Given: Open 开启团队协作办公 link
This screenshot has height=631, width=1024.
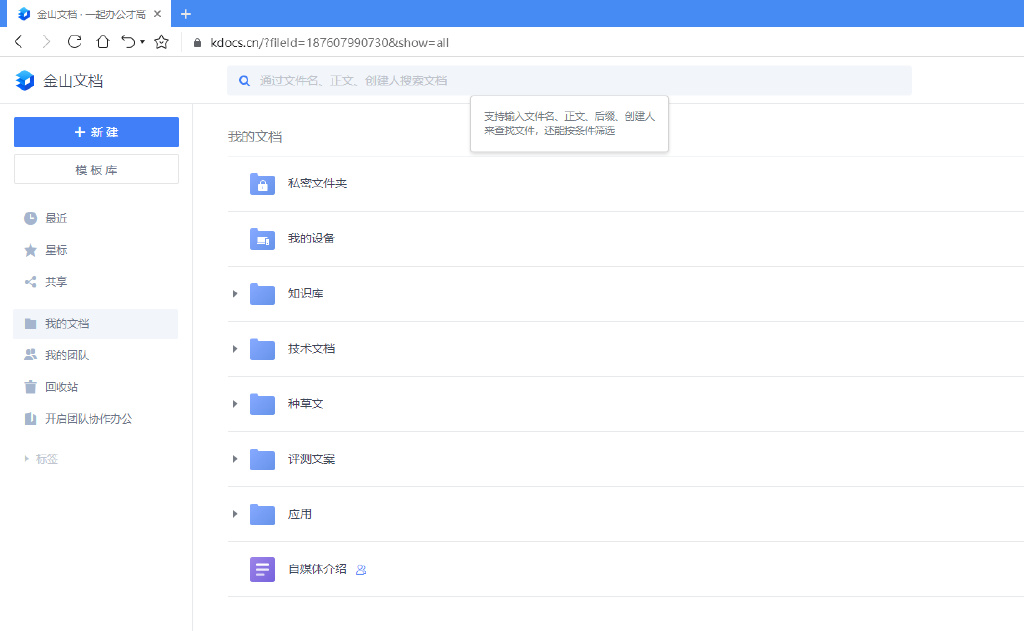Looking at the screenshot, I should click(x=88, y=419).
